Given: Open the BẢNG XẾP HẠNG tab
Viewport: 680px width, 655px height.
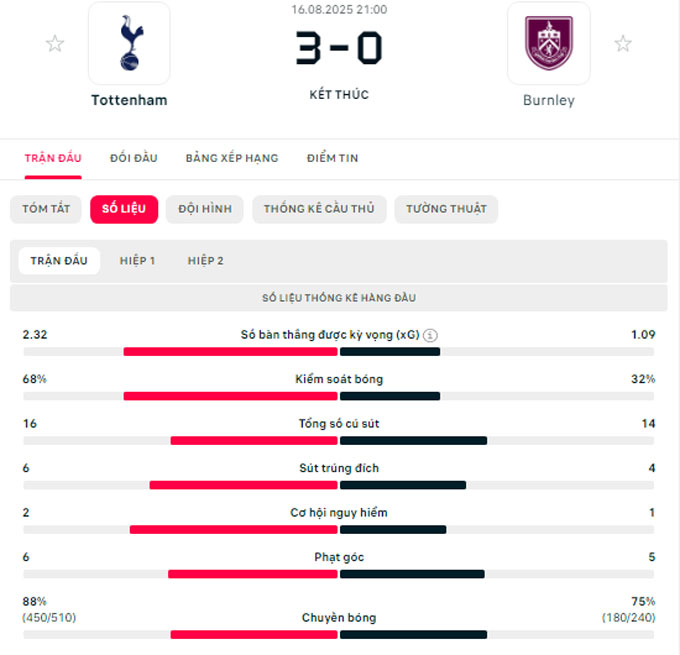Looking at the screenshot, I should [x=232, y=158].
